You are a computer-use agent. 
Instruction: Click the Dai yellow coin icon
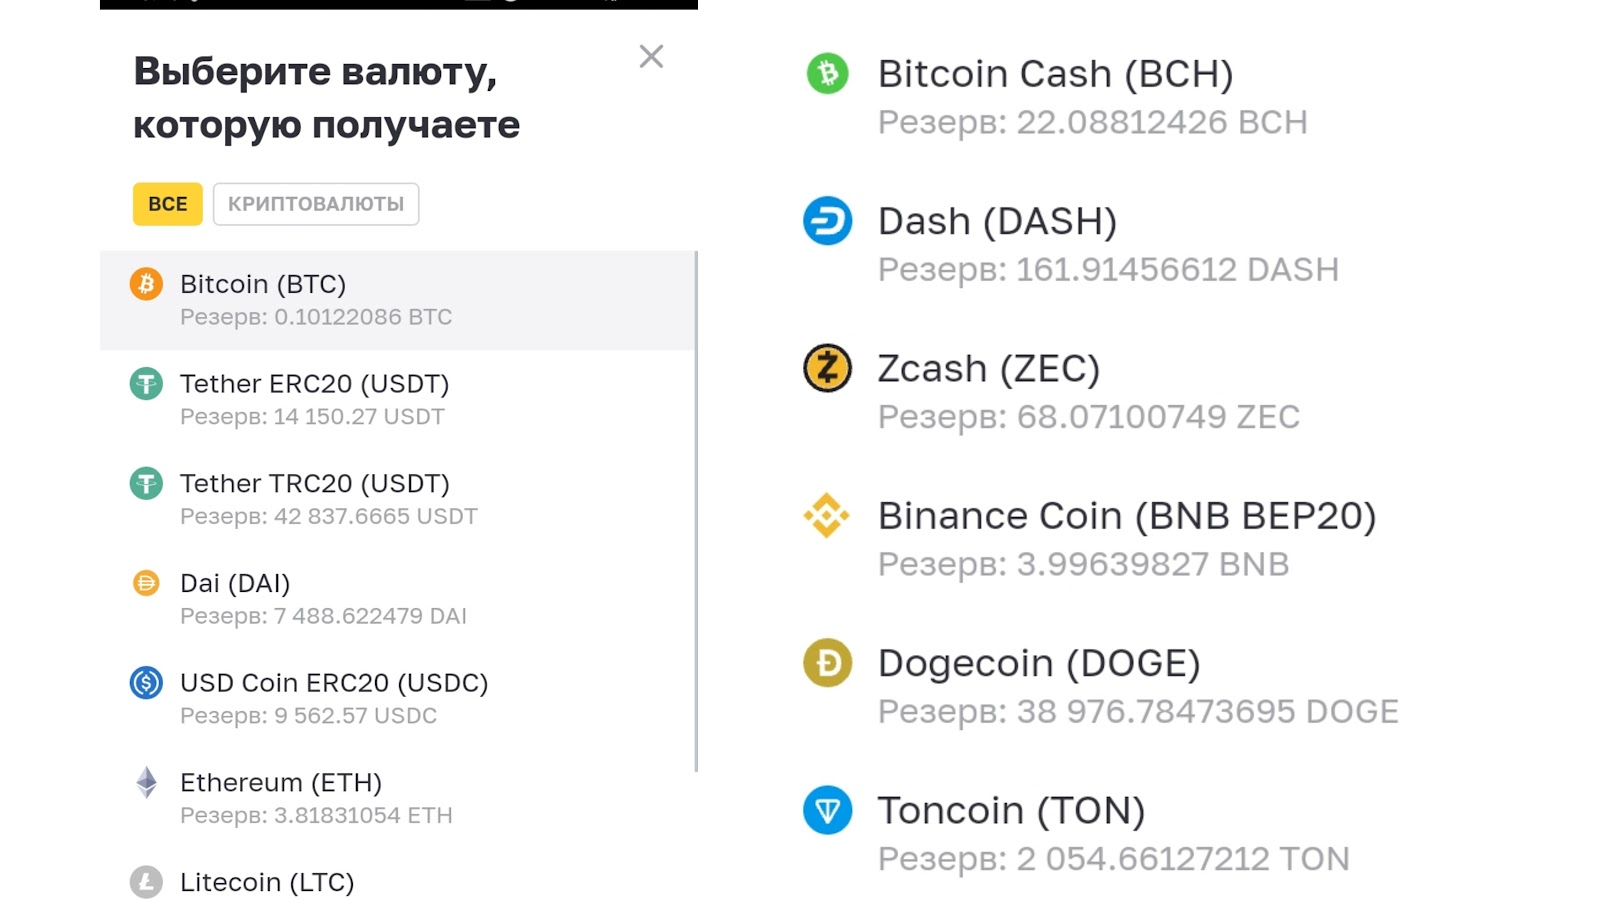click(x=146, y=583)
